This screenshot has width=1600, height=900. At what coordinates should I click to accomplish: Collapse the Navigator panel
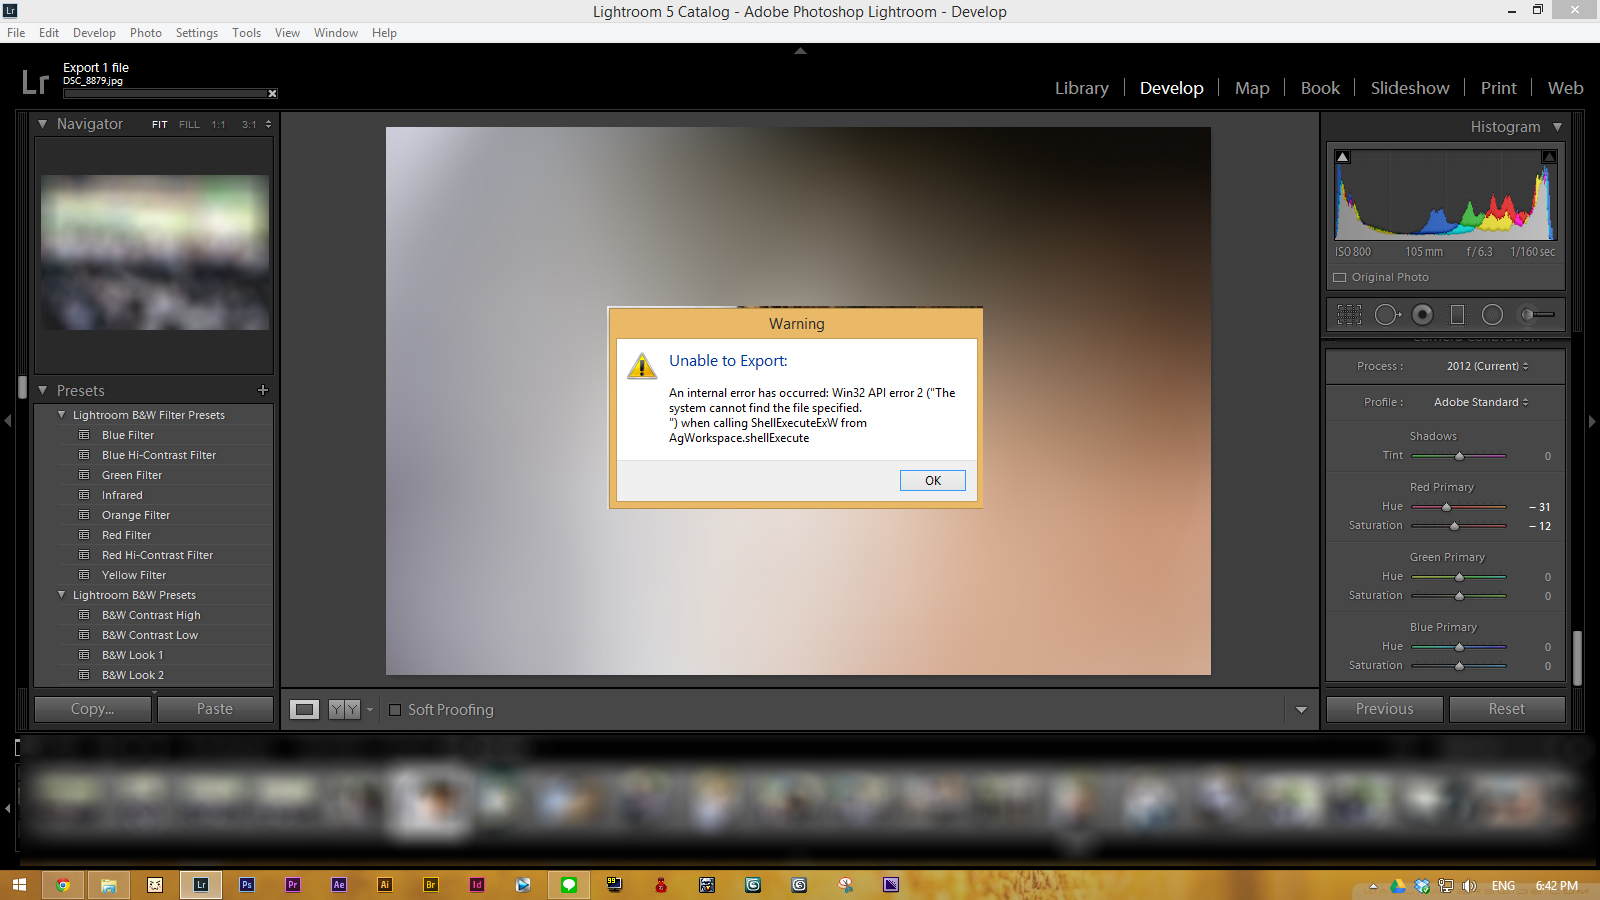[x=43, y=124]
